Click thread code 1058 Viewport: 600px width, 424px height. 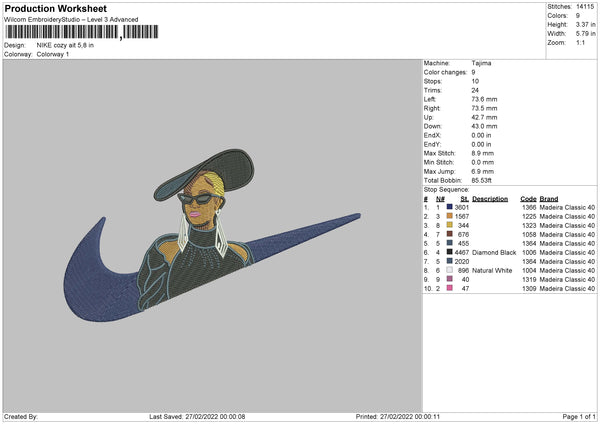(529, 235)
